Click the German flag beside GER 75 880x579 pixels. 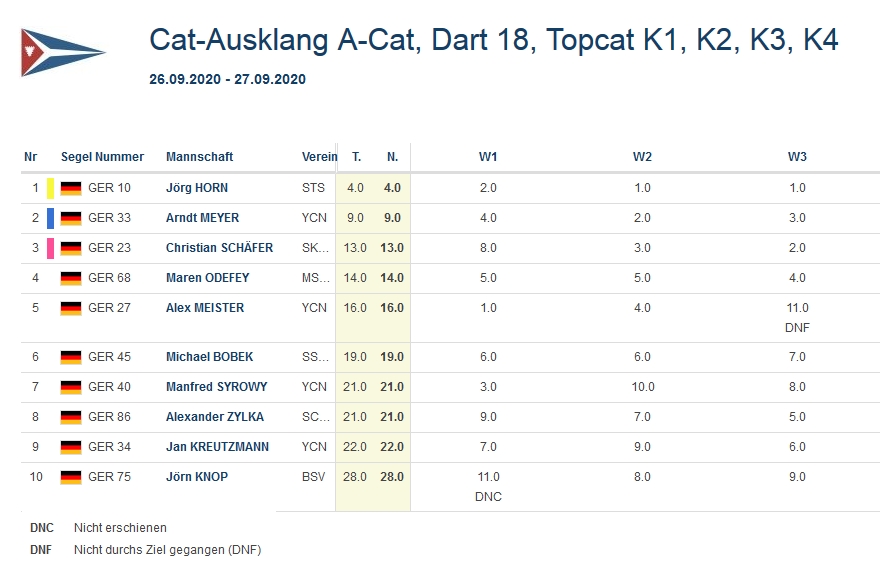point(70,477)
